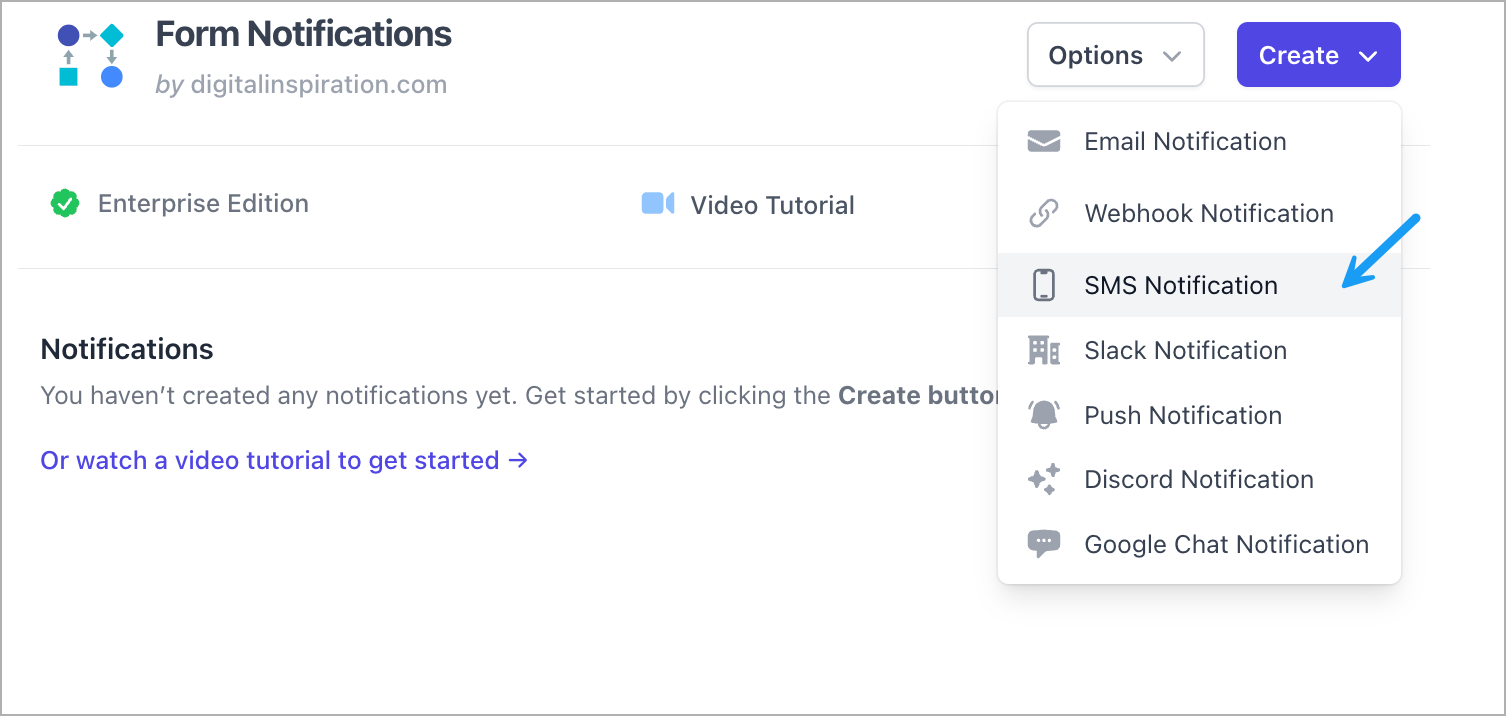
Task: Collapse the purple Create dropdown
Action: [x=1318, y=56]
